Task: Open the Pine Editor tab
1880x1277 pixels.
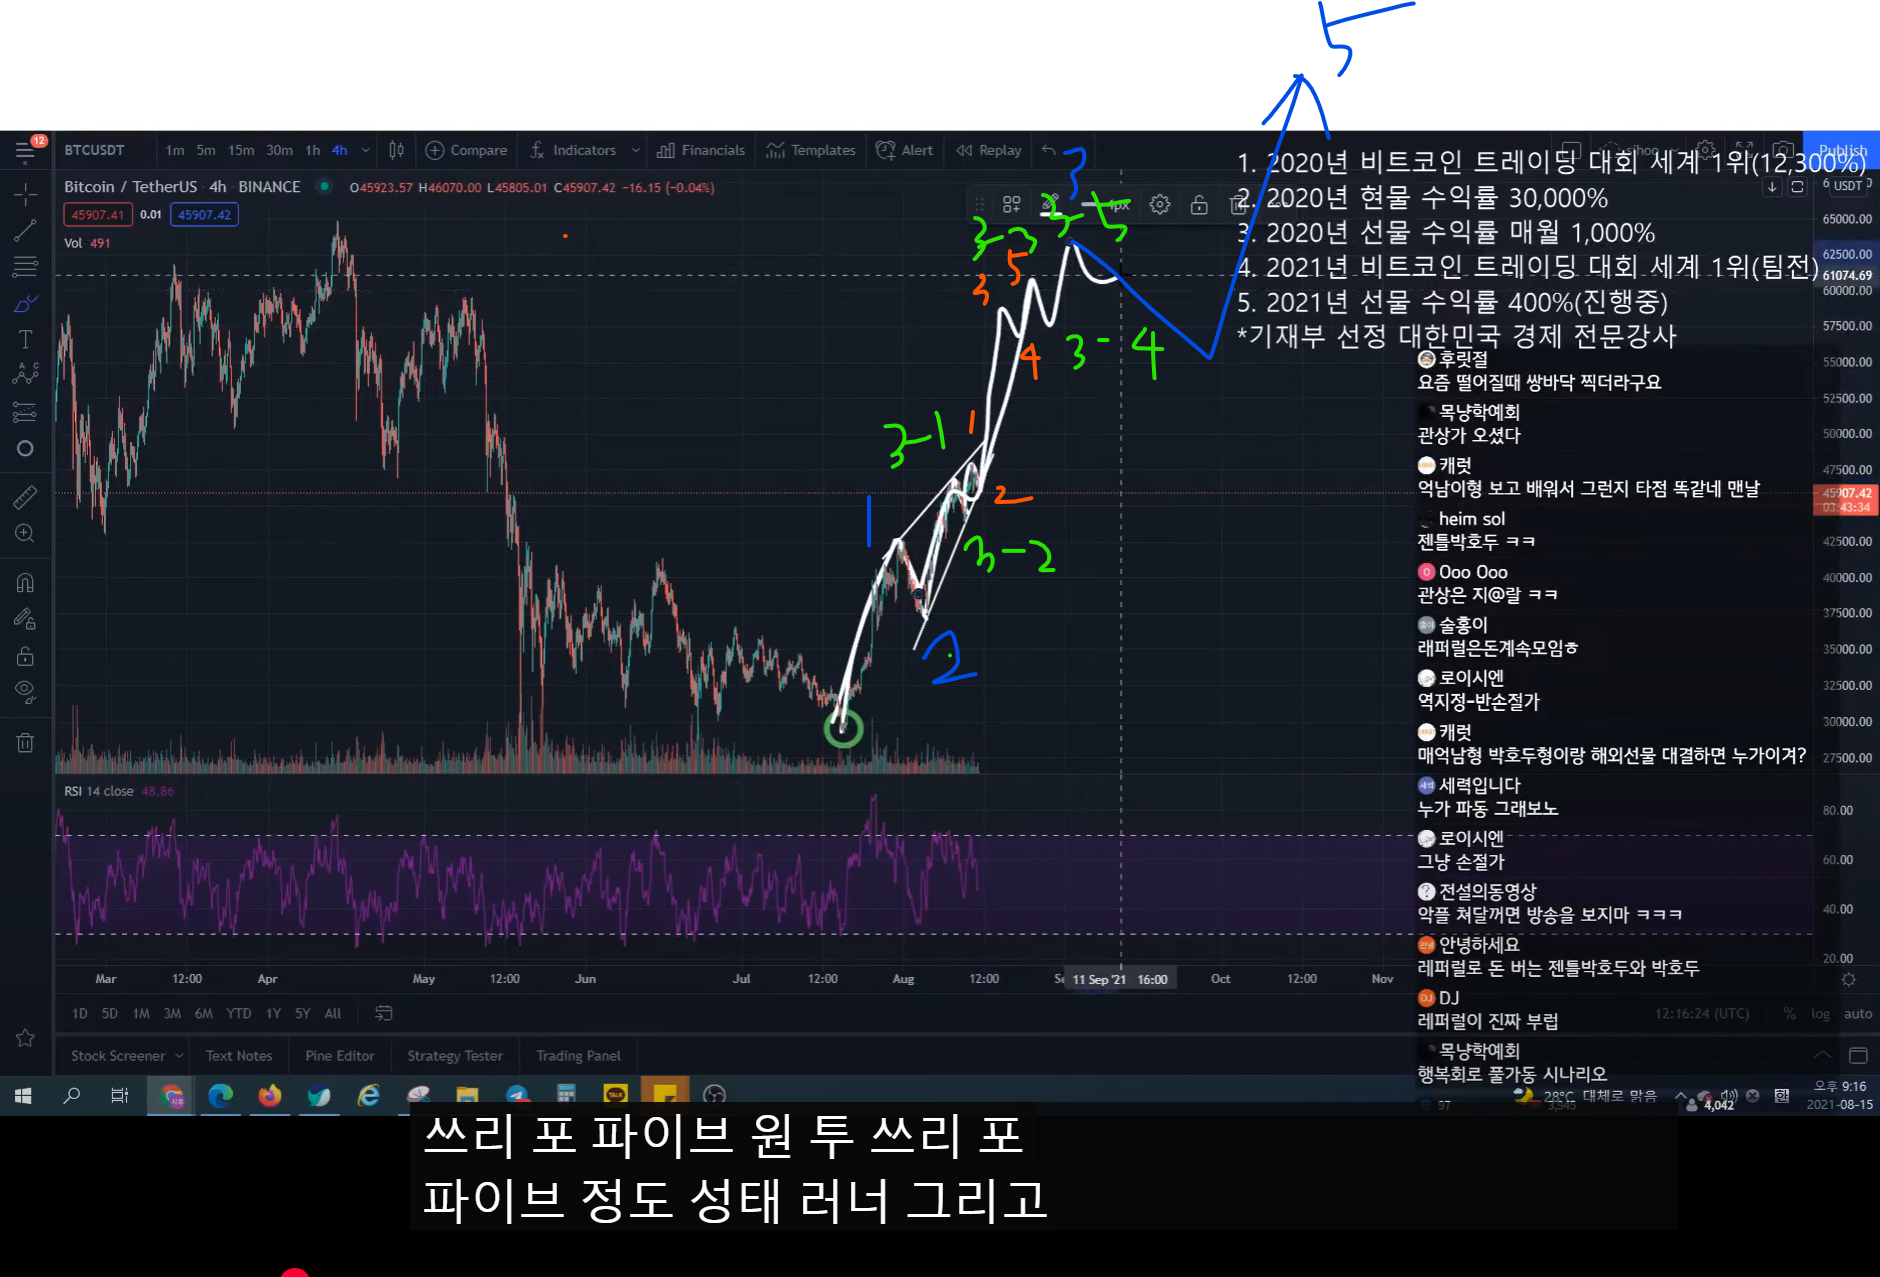Action: 340,1056
